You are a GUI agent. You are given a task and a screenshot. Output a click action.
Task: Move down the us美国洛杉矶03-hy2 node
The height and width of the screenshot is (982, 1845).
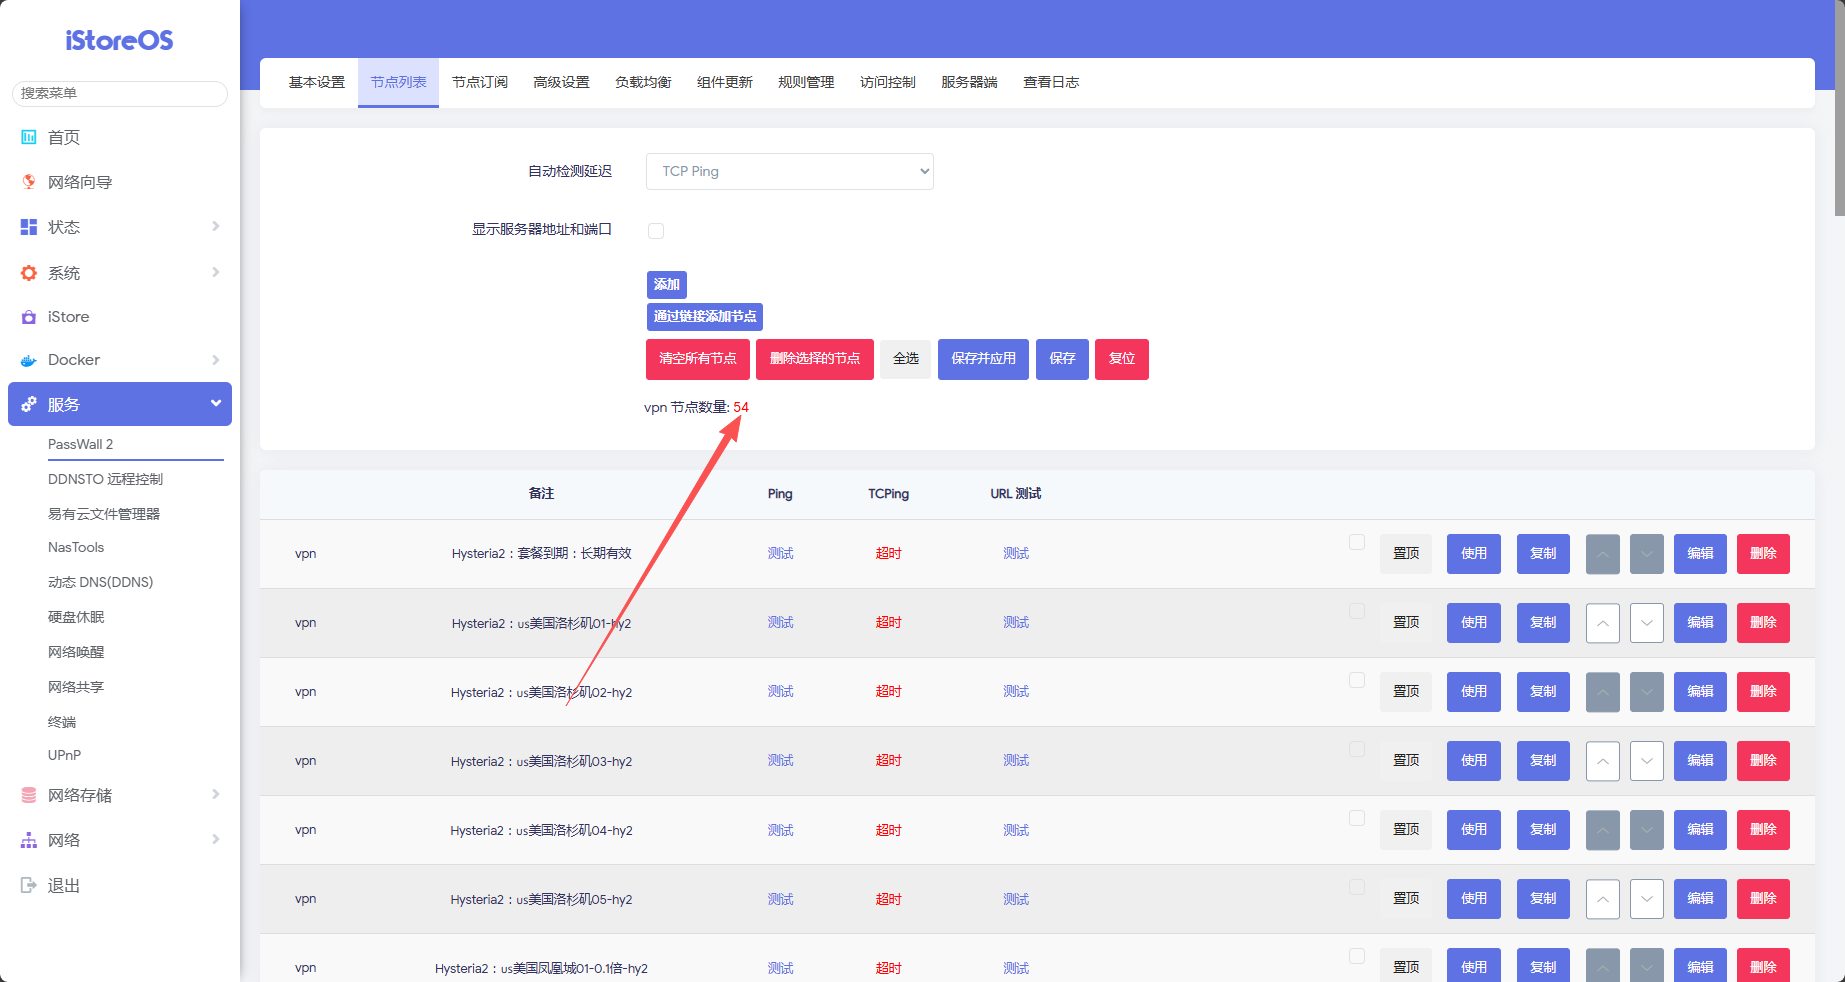(x=1647, y=761)
